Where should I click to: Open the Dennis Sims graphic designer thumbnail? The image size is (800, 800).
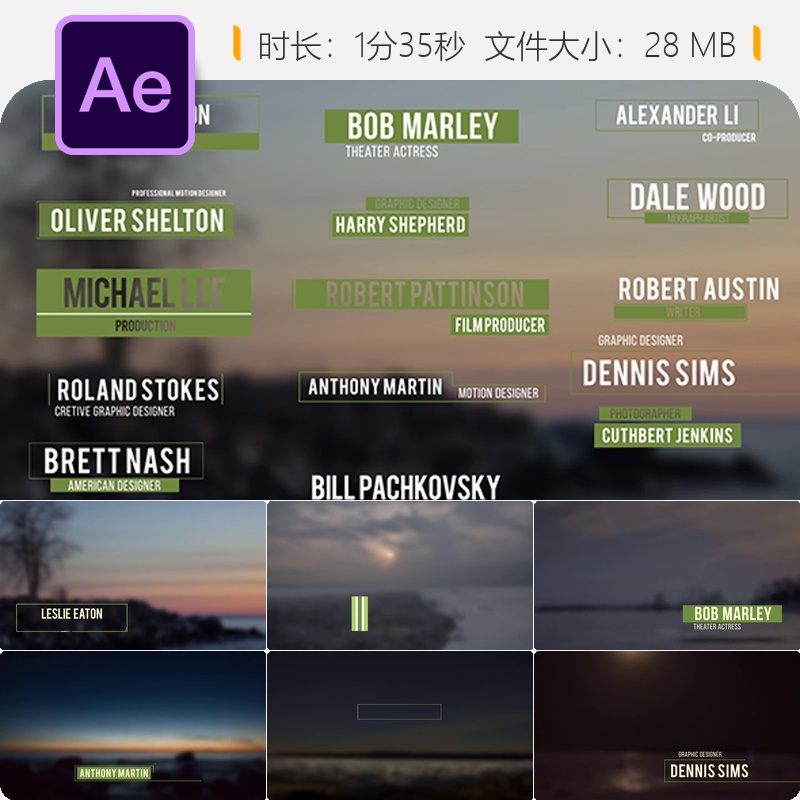click(x=667, y=725)
